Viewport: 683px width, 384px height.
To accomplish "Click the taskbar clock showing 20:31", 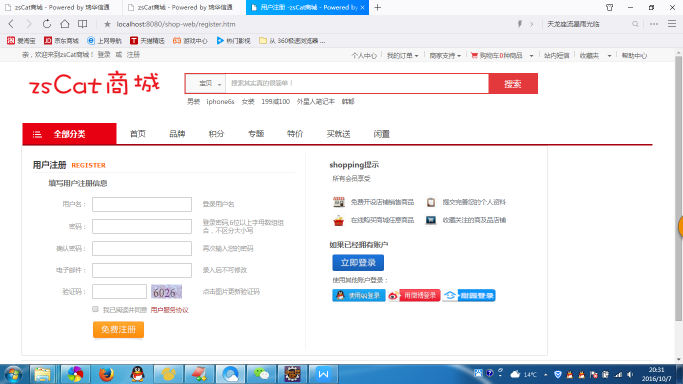I will coord(656,374).
